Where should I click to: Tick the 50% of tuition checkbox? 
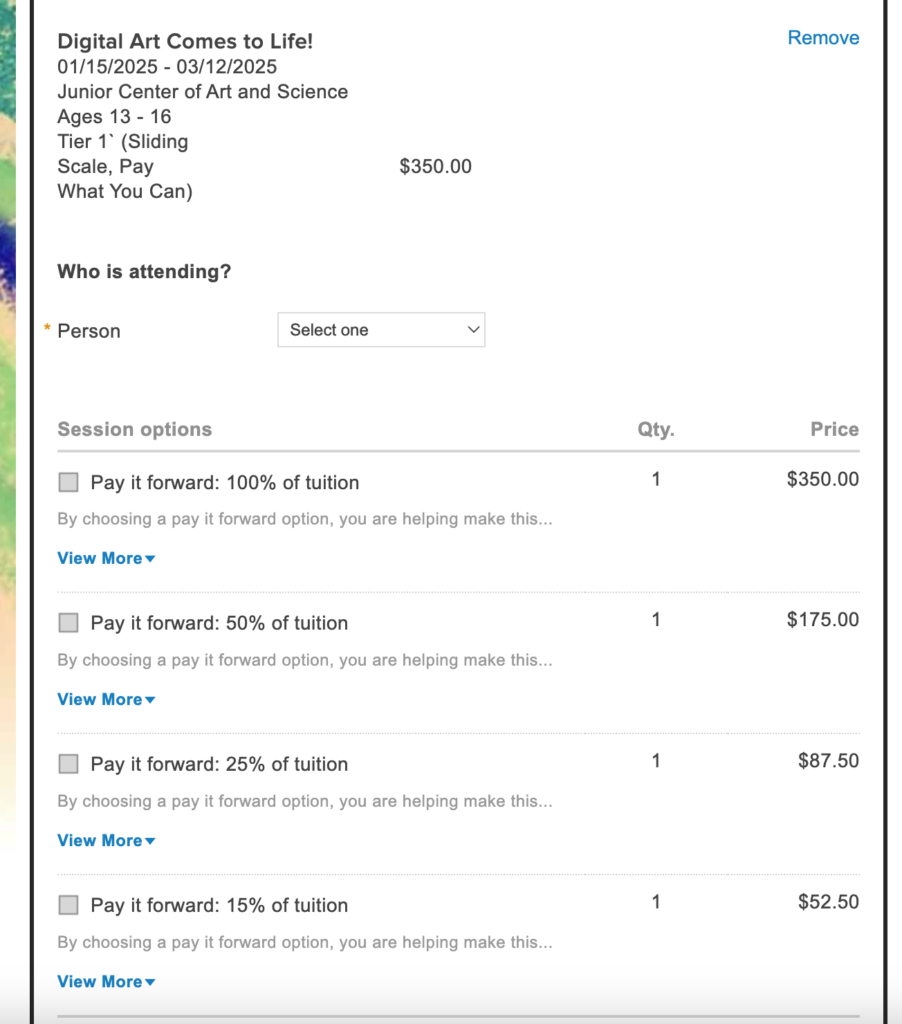click(x=69, y=622)
